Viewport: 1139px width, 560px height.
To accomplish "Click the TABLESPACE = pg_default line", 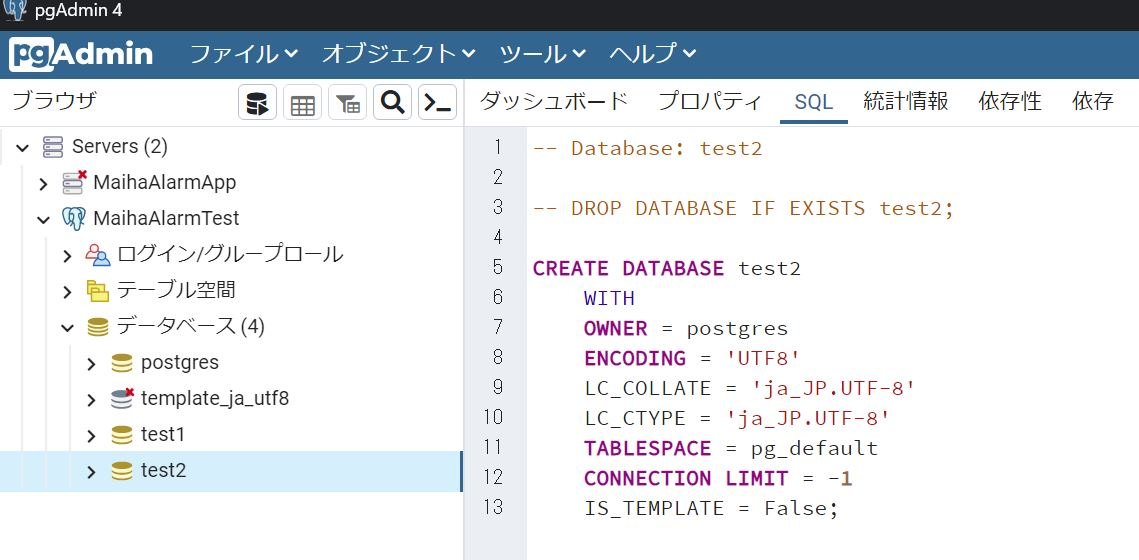I will click(x=731, y=448).
